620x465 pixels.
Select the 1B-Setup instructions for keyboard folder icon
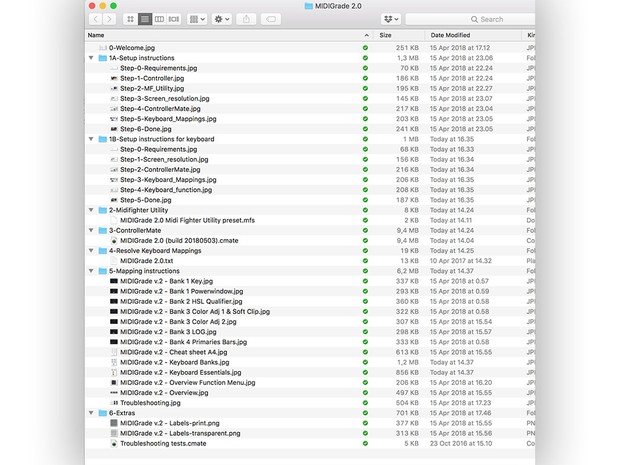pyautogui.click(x=103, y=139)
